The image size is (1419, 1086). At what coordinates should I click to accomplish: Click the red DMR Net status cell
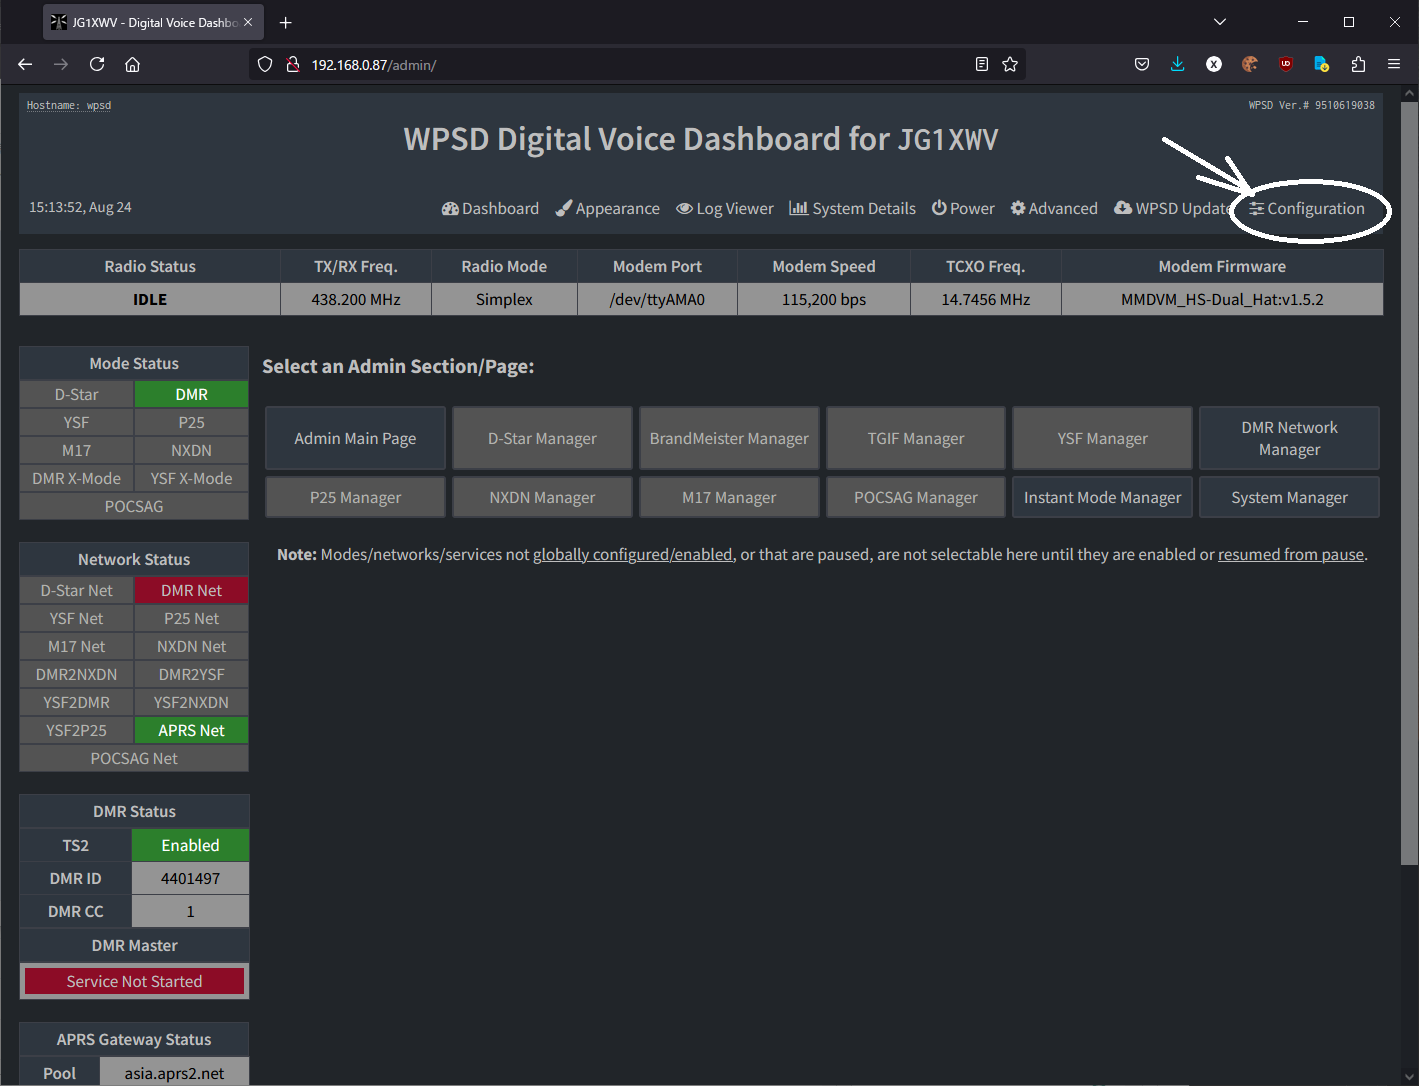coord(191,590)
